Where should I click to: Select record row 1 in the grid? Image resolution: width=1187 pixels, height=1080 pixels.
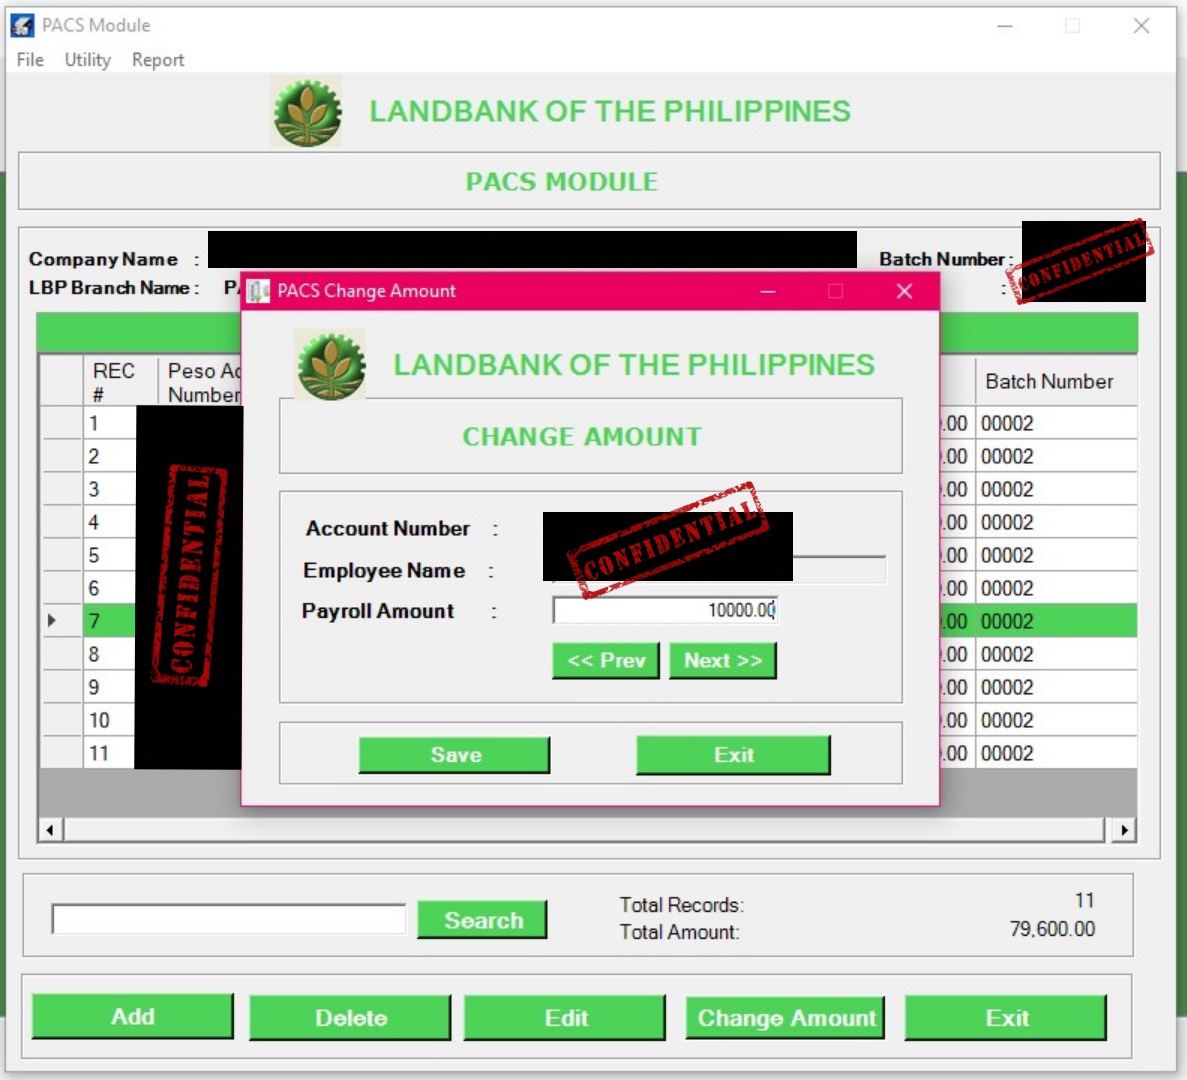(x=589, y=423)
